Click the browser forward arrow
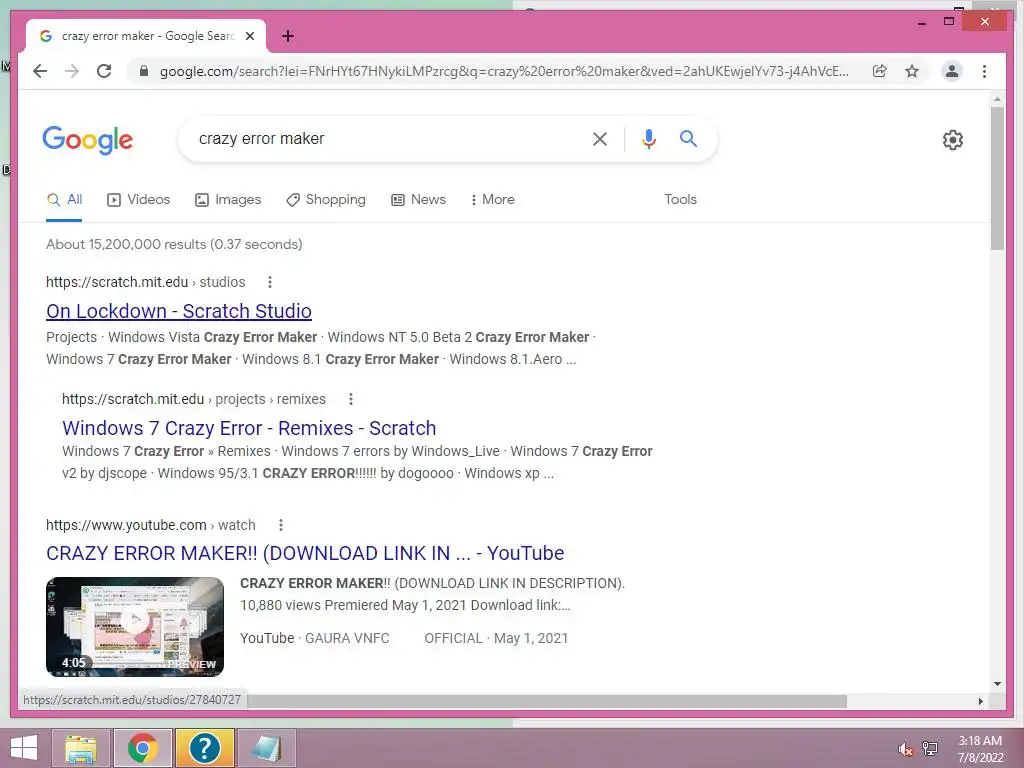The height and width of the screenshot is (768, 1024). click(72, 71)
